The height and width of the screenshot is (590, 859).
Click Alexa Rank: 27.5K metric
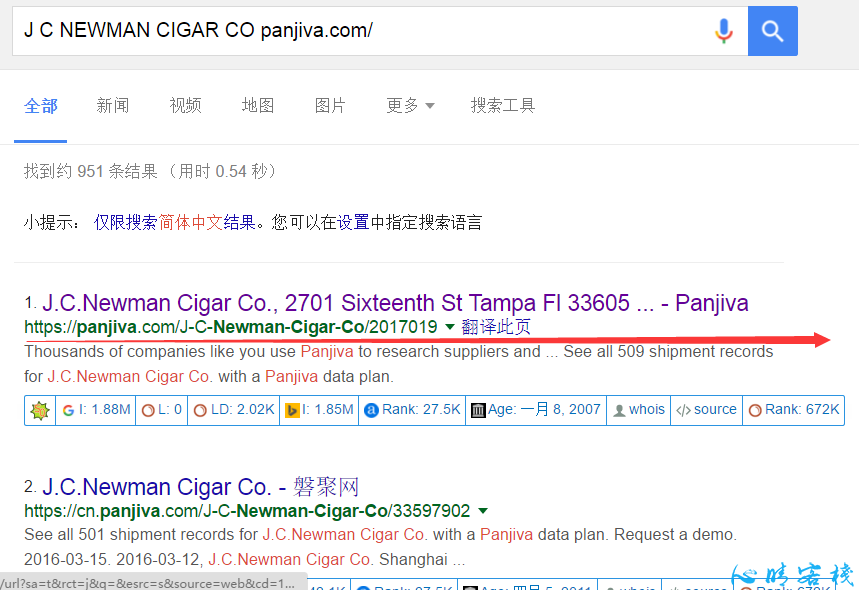[x=412, y=410]
